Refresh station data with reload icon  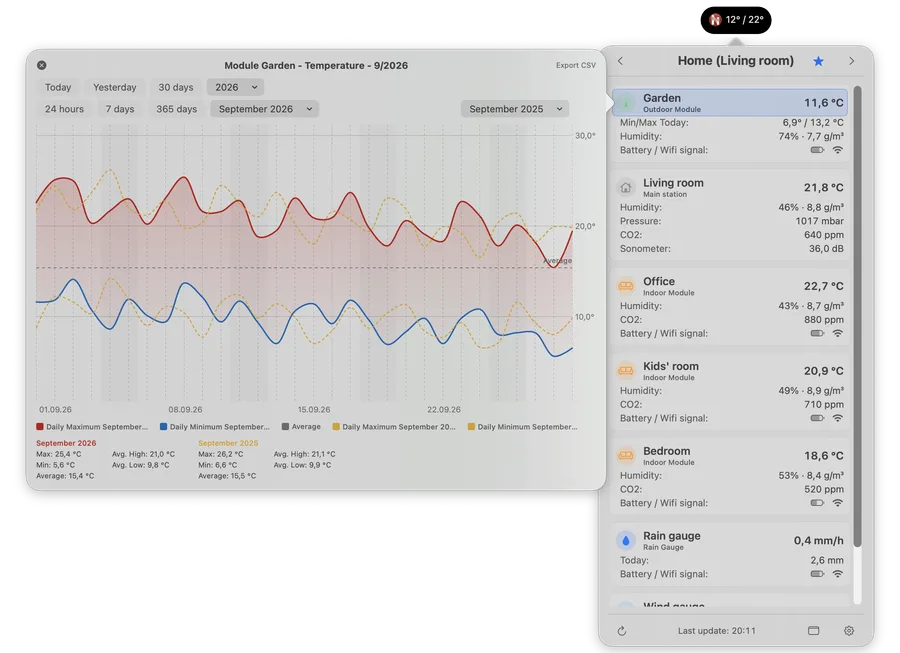[622, 631]
